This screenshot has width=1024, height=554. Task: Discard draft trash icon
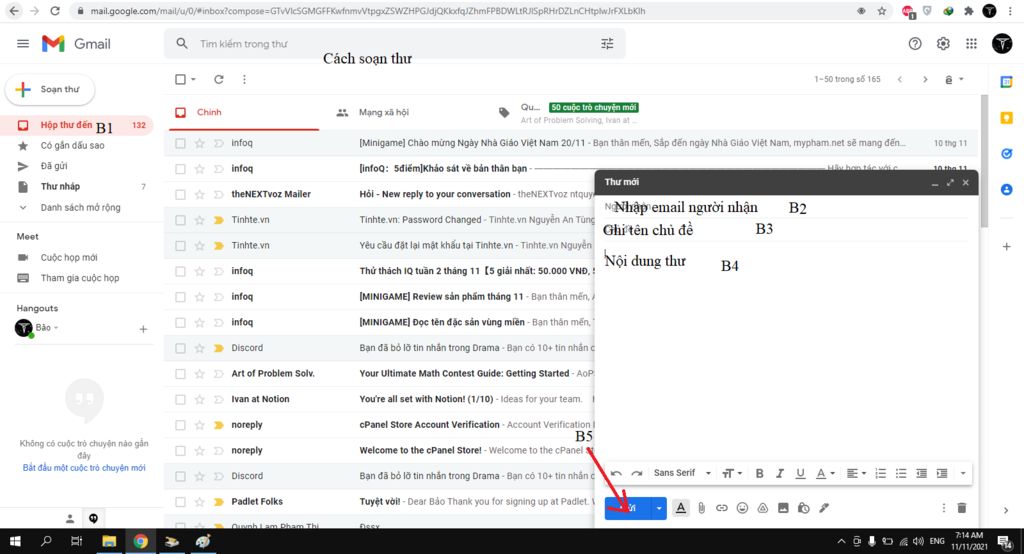(961, 508)
